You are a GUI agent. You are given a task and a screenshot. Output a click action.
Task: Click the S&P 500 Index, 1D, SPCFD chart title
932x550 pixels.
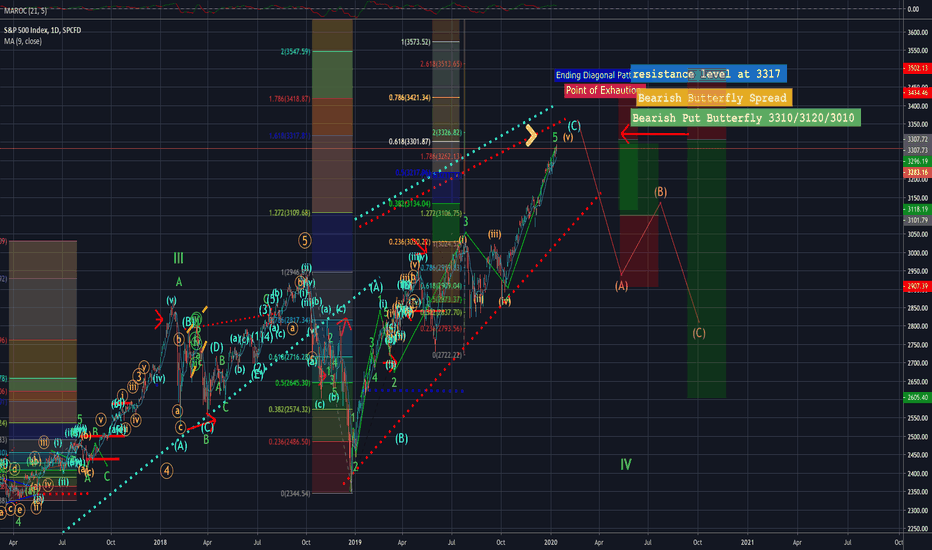[42, 30]
